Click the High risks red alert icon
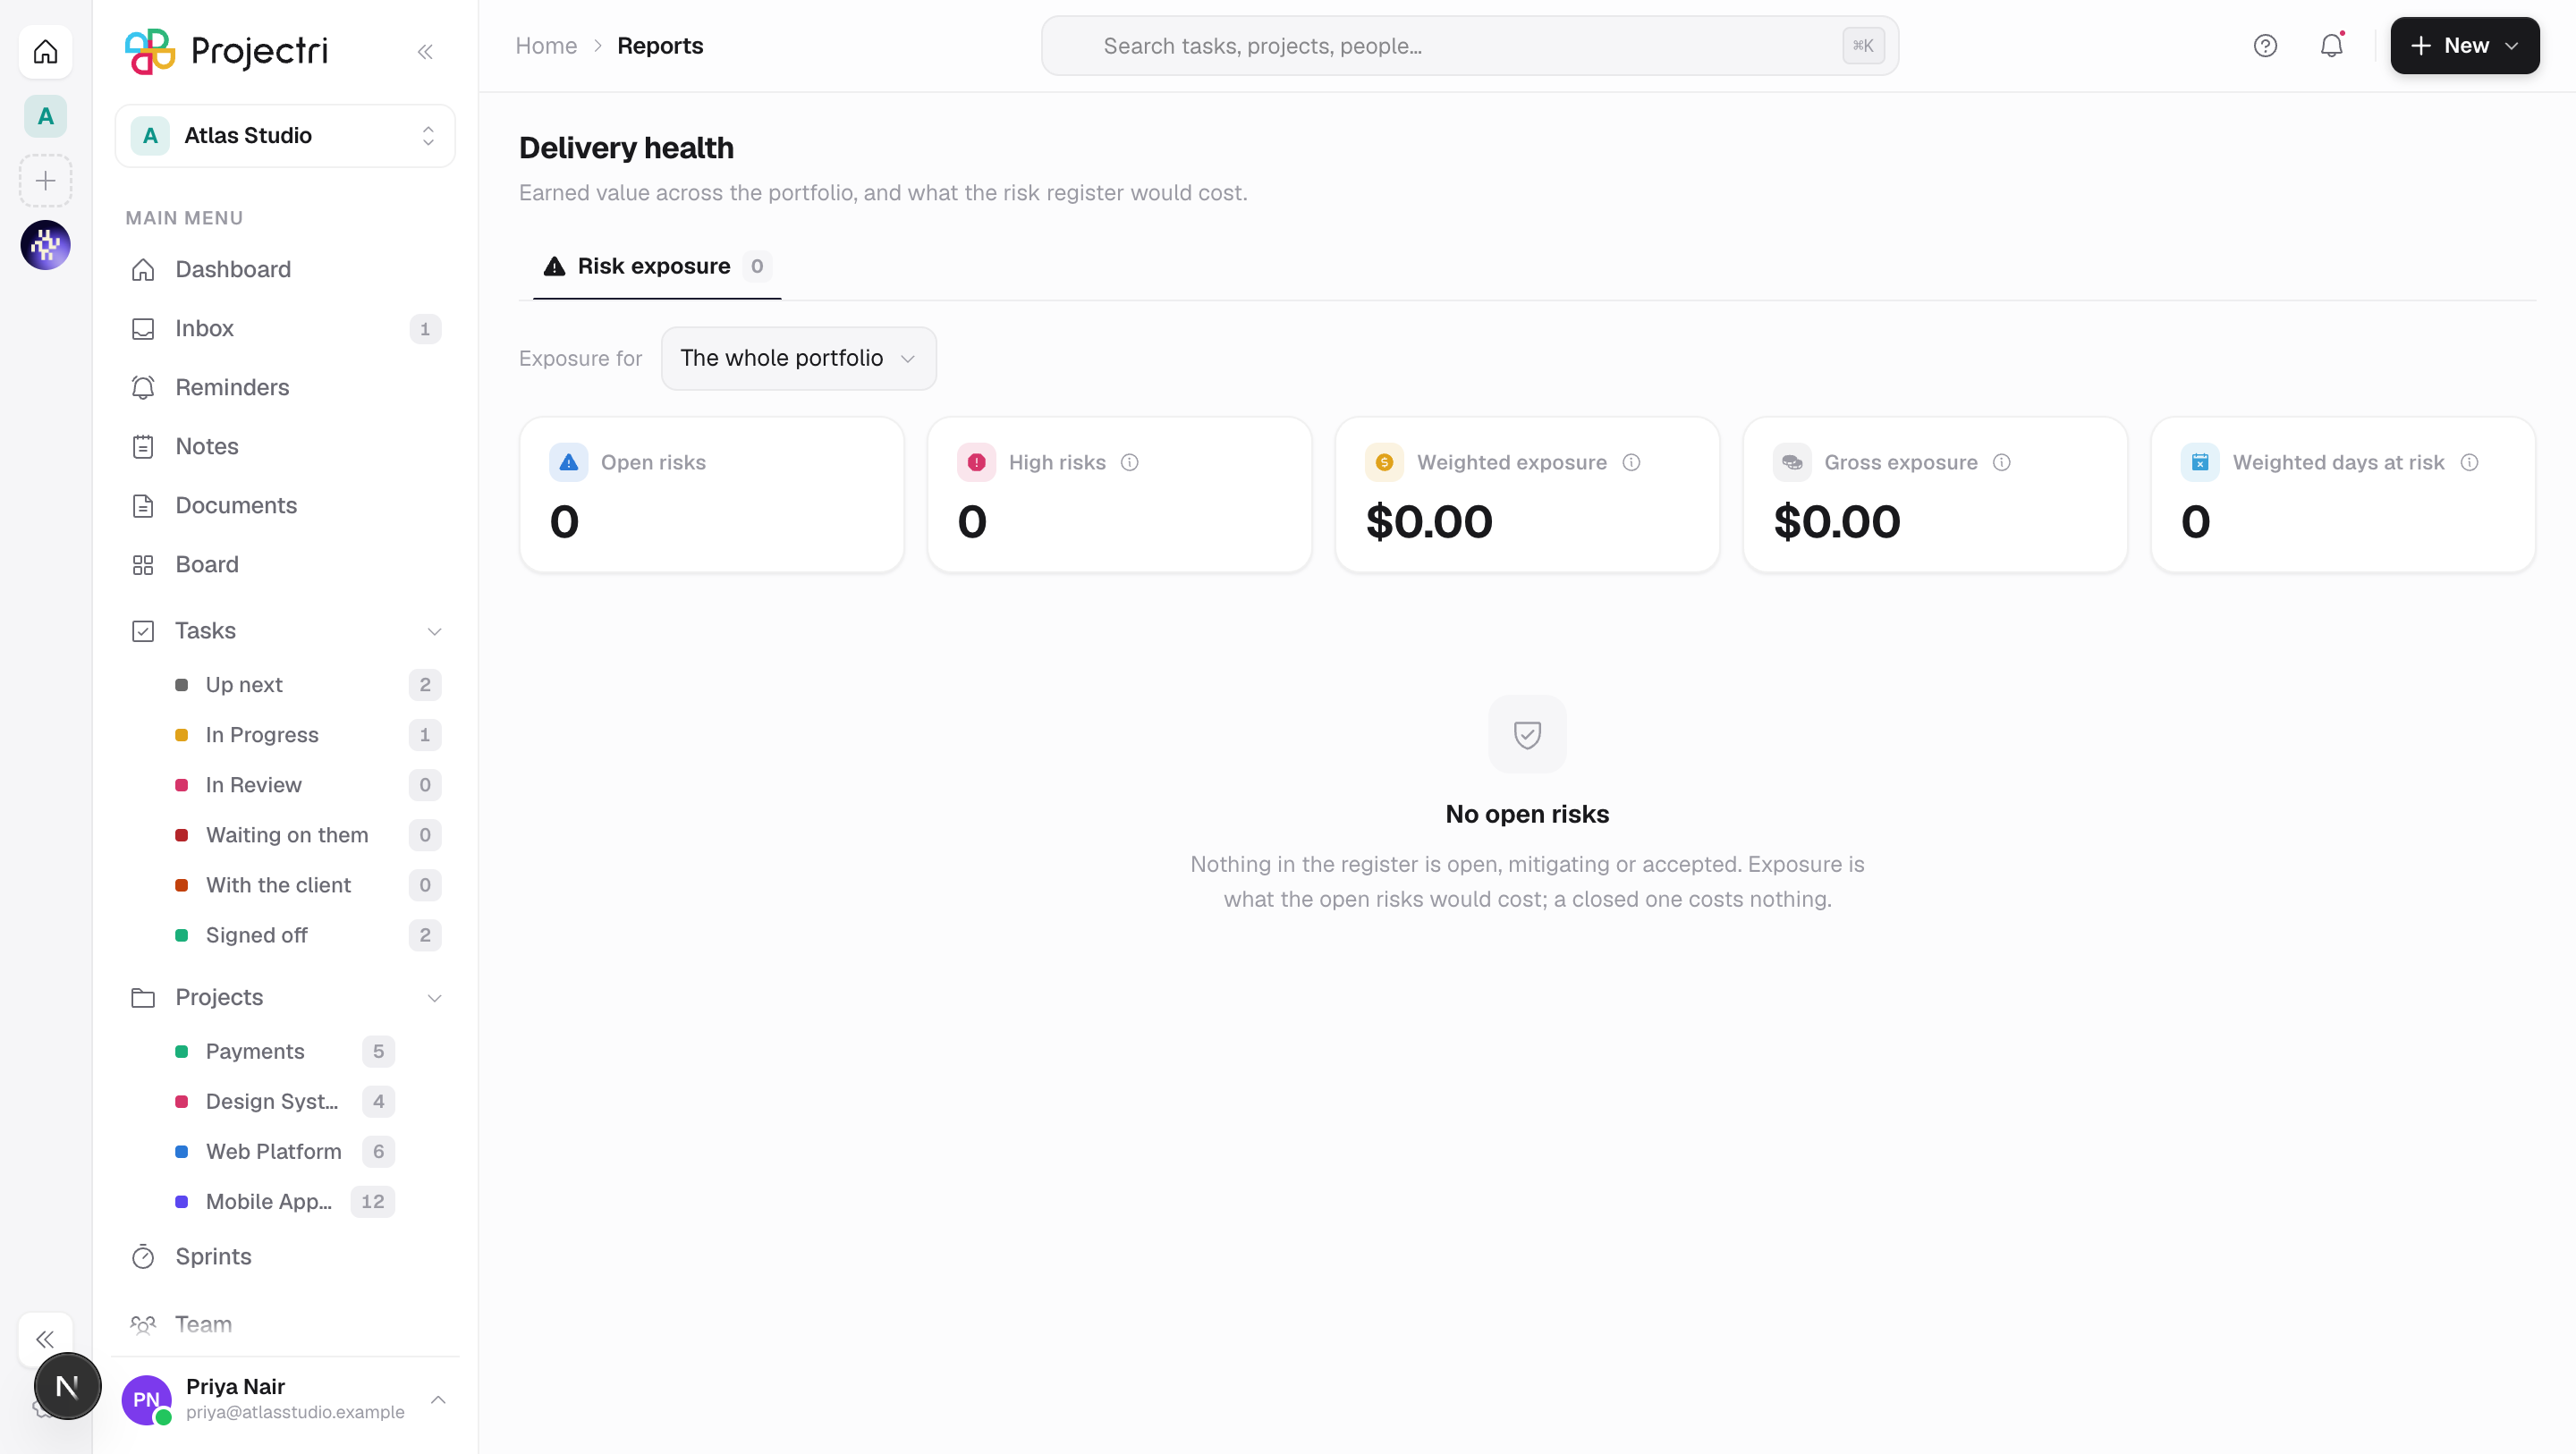2576x1454 pixels. coord(976,462)
